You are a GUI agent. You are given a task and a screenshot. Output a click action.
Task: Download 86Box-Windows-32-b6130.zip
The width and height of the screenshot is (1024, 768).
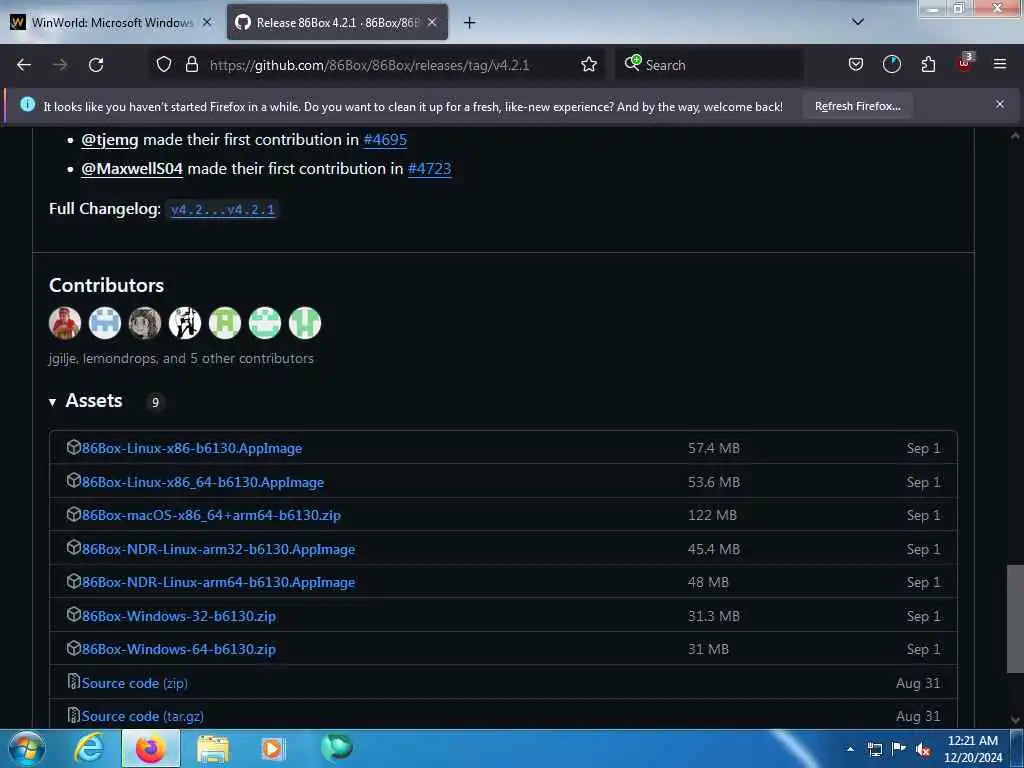pyautogui.click(x=178, y=616)
